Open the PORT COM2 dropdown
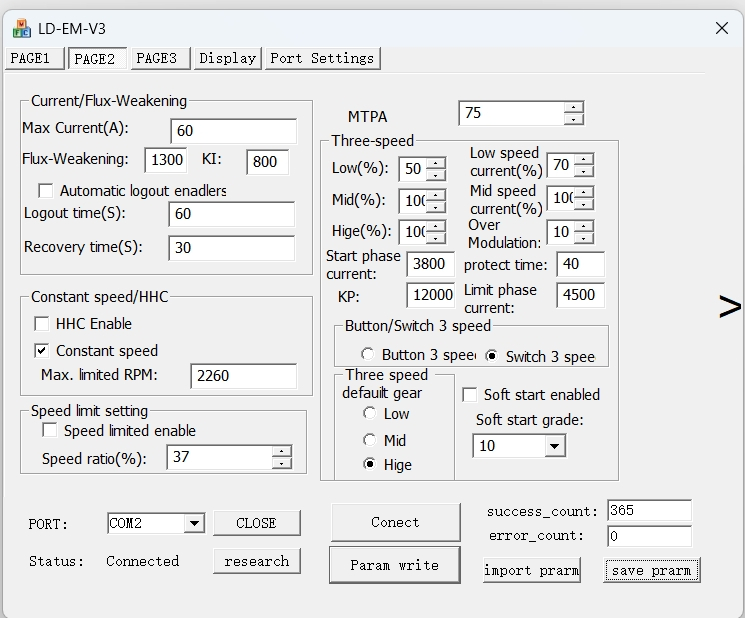745x618 pixels. coord(194,523)
